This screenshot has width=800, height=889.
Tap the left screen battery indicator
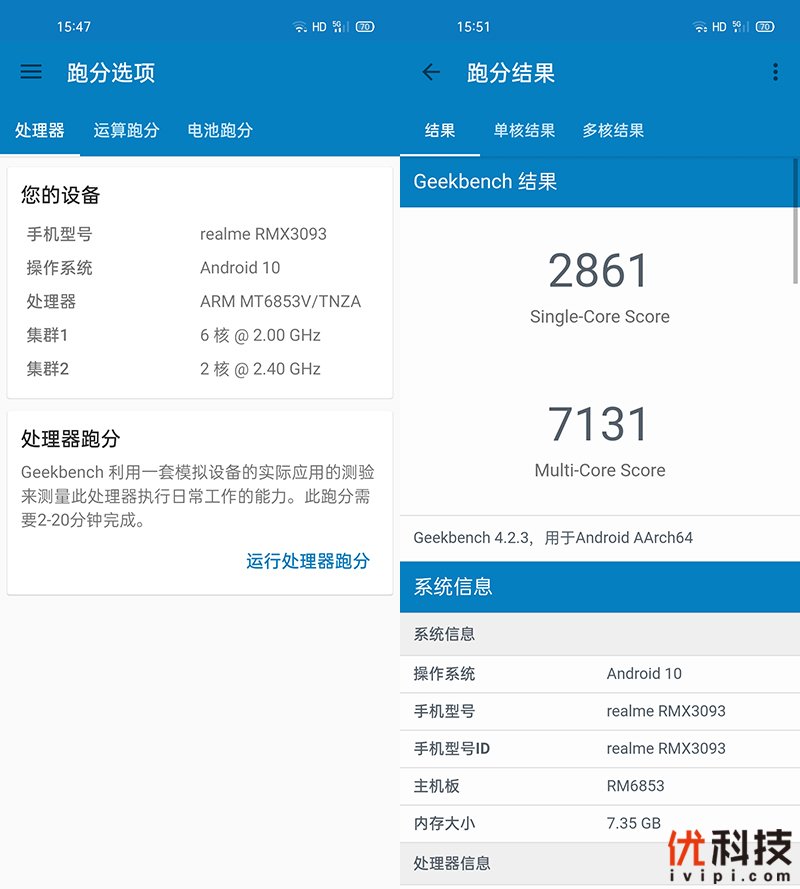(x=365, y=27)
